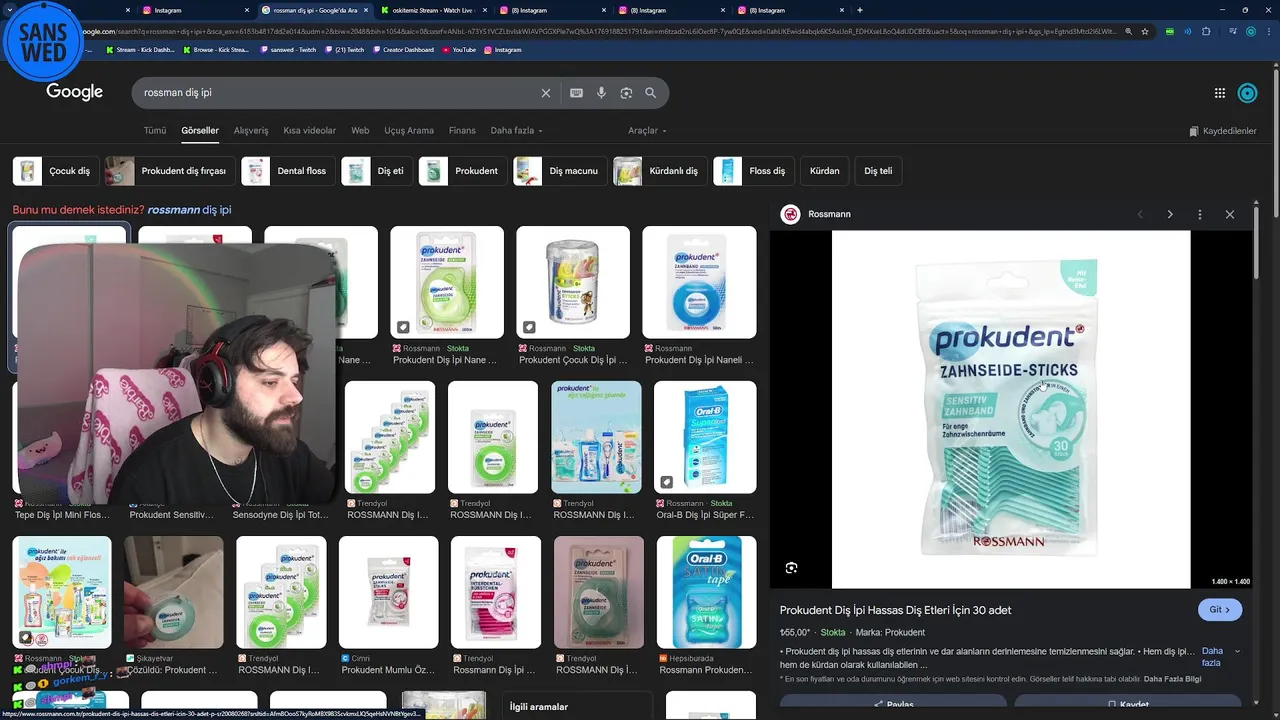Open Daha Fazla Bilgi copyright link
The height and width of the screenshot is (720, 1280).
click(1172, 679)
